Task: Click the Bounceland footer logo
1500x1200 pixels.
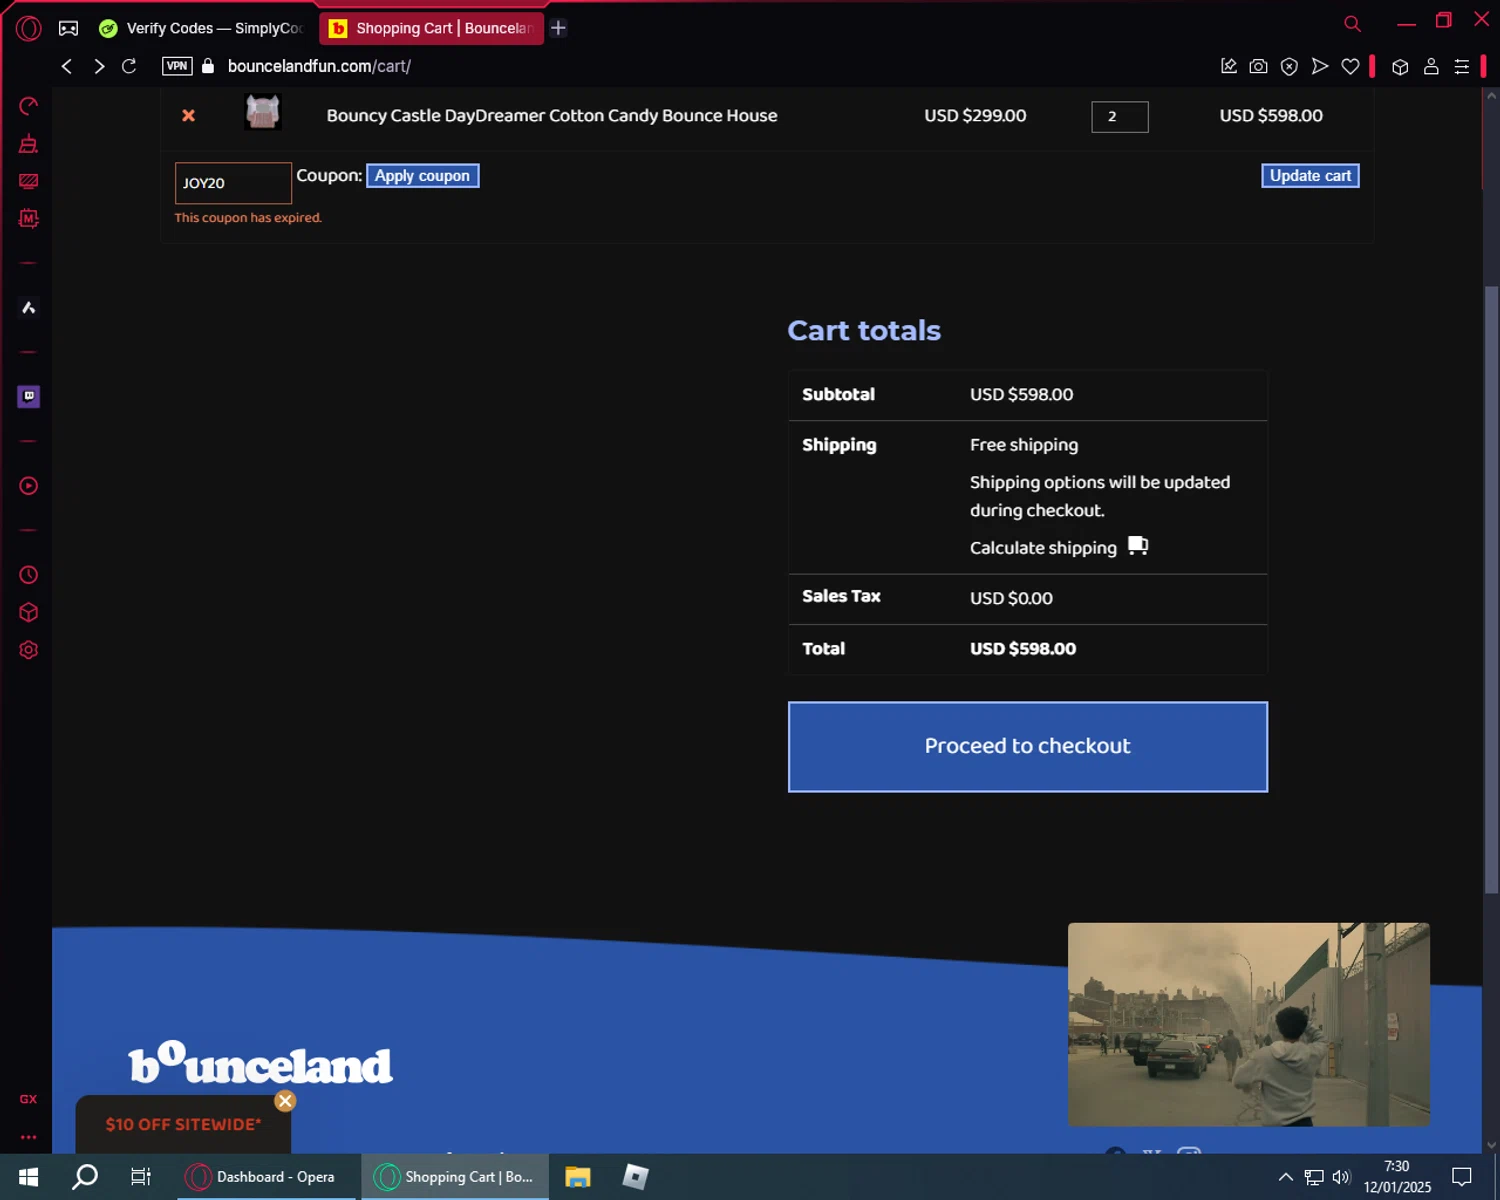Action: tap(261, 1065)
